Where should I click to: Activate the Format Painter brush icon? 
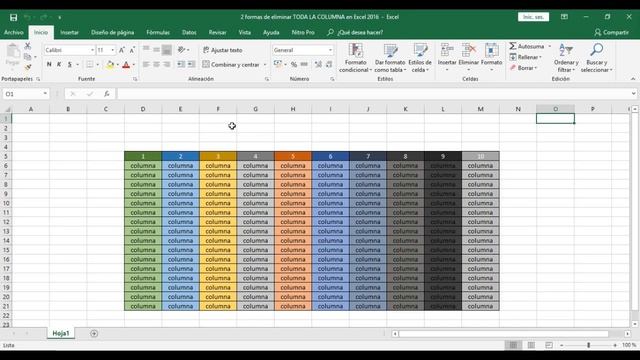pos(28,67)
